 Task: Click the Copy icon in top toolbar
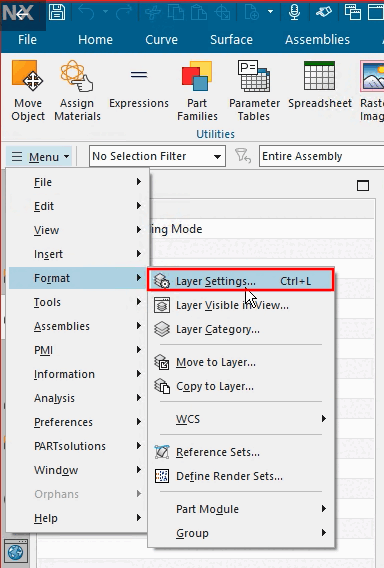176,13
